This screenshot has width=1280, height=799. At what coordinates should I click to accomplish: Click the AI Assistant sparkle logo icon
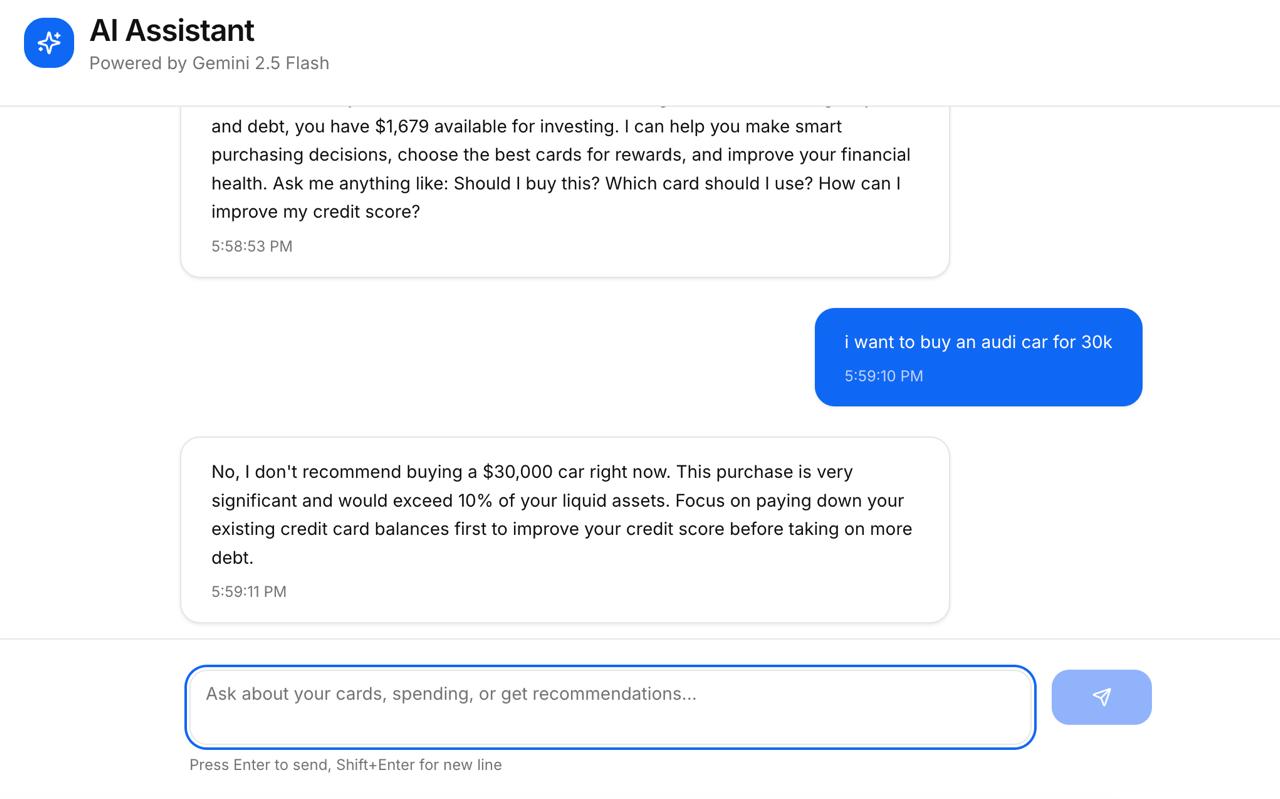tap(49, 43)
